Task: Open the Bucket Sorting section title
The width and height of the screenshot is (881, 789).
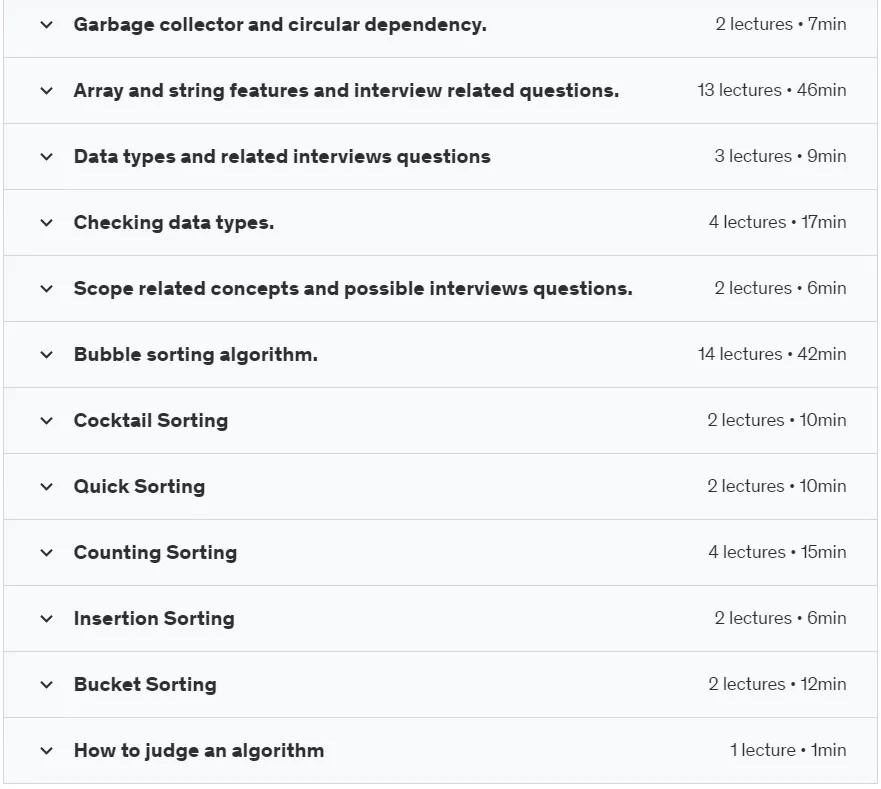Action: pos(145,684)
